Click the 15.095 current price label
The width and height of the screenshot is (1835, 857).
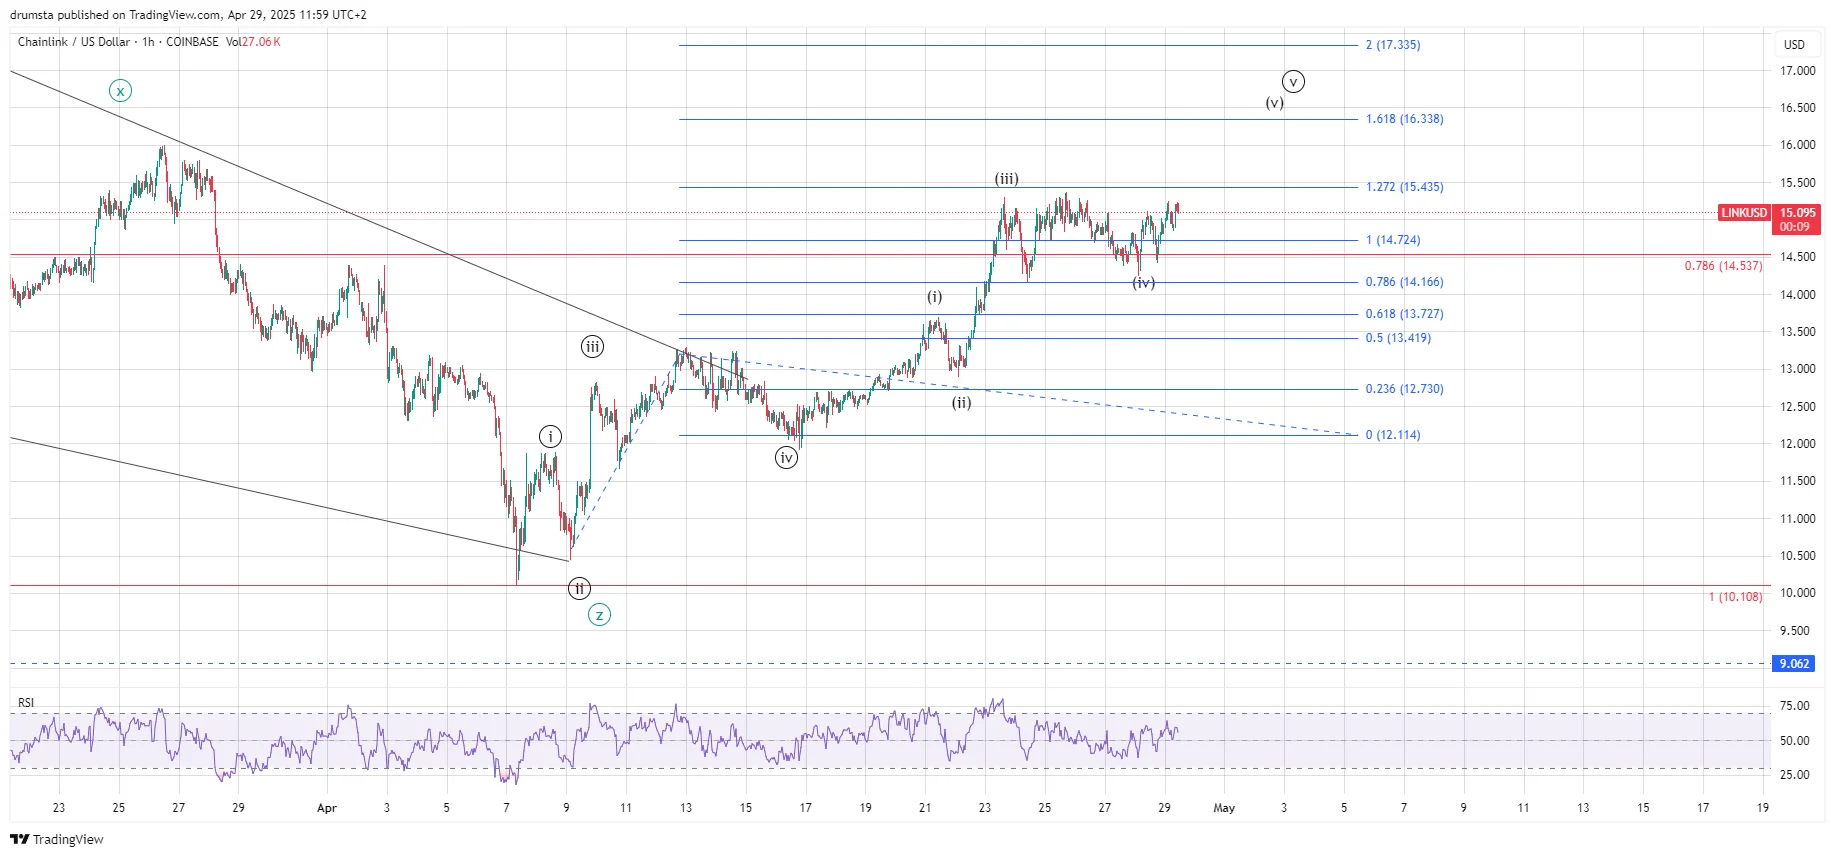click(1797, 213)
